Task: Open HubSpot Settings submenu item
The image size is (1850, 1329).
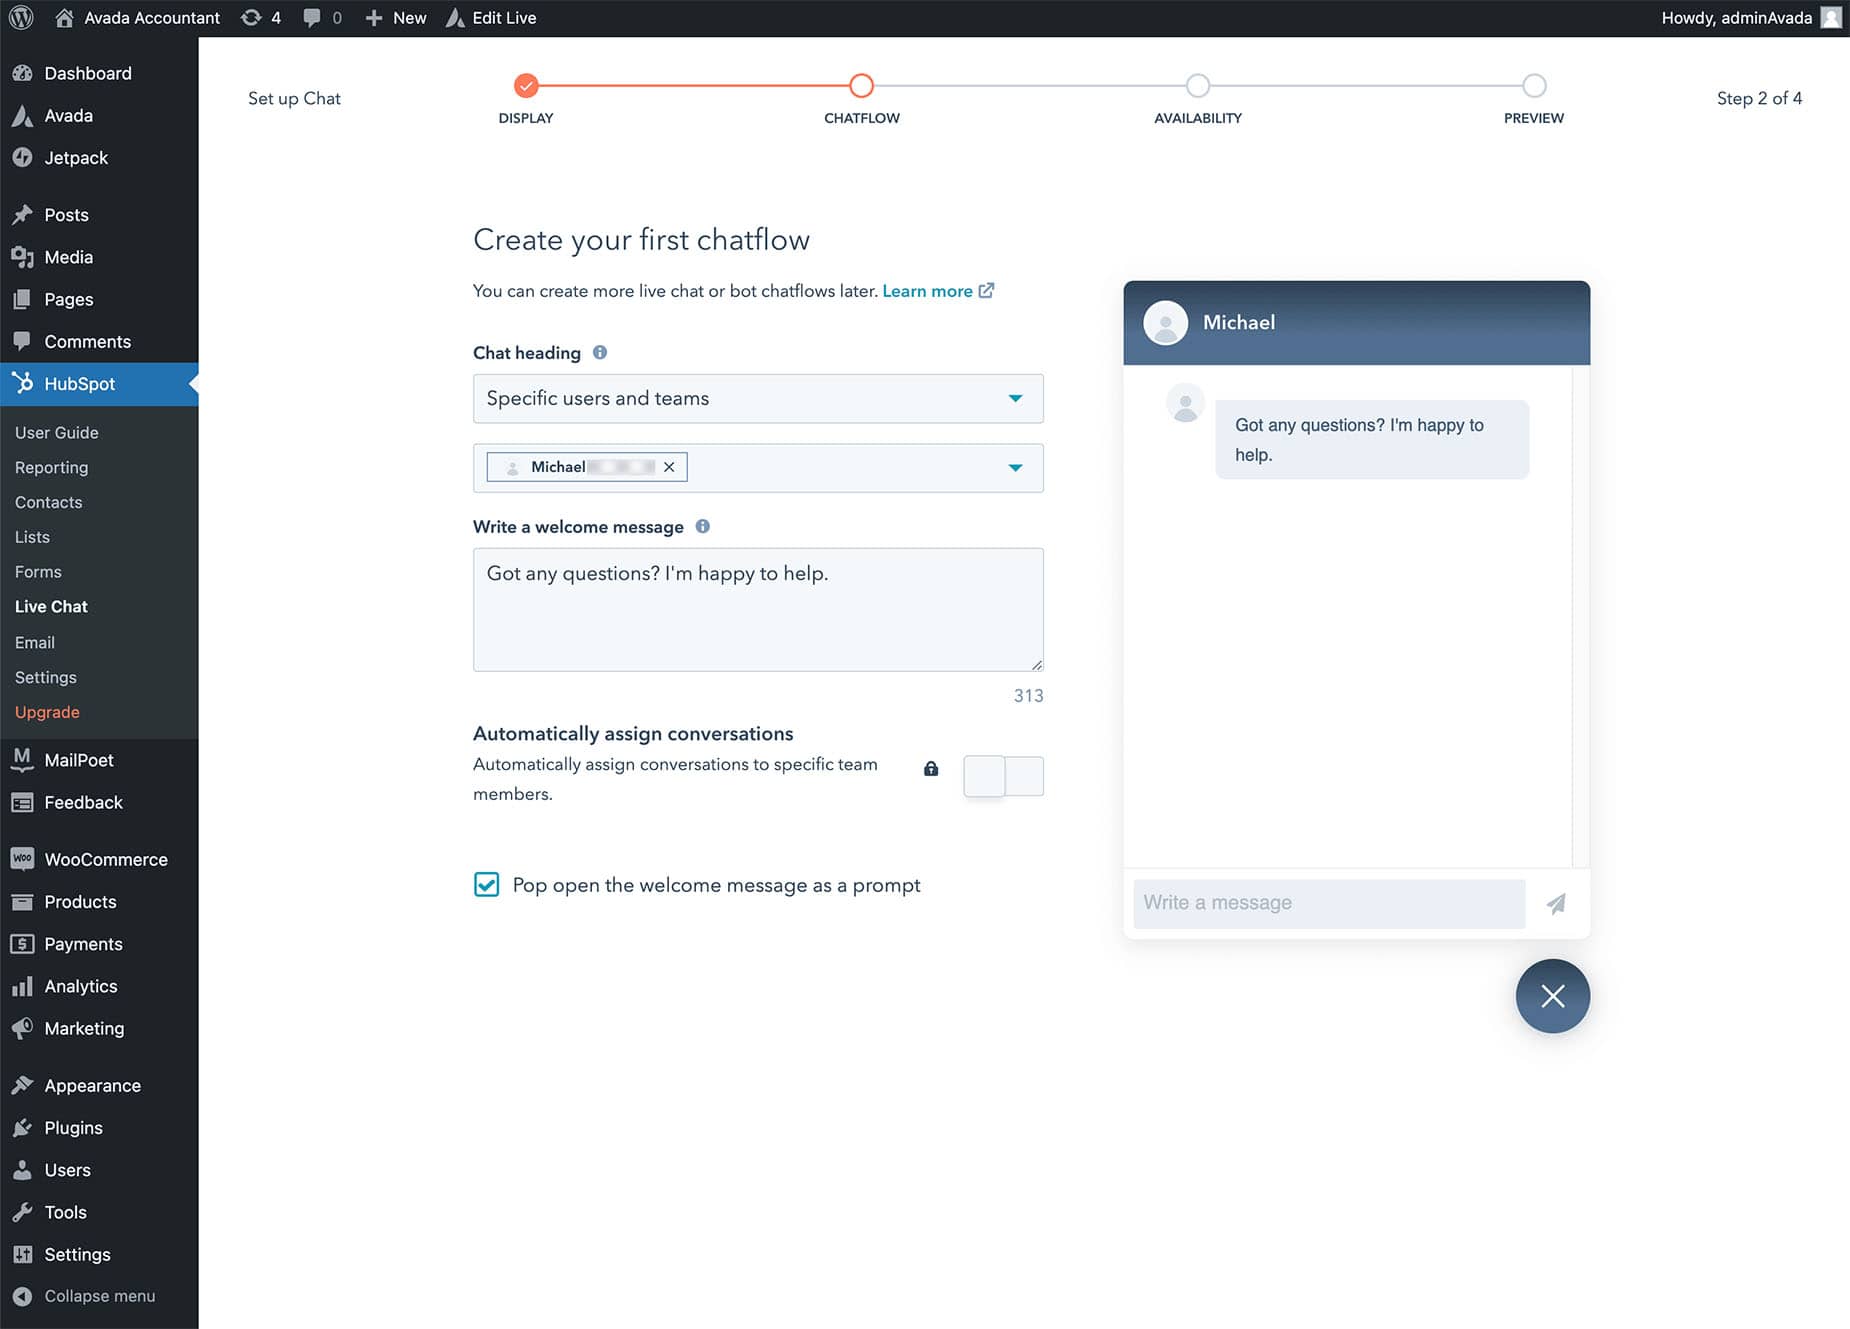Action: click(x=45, y=677)
